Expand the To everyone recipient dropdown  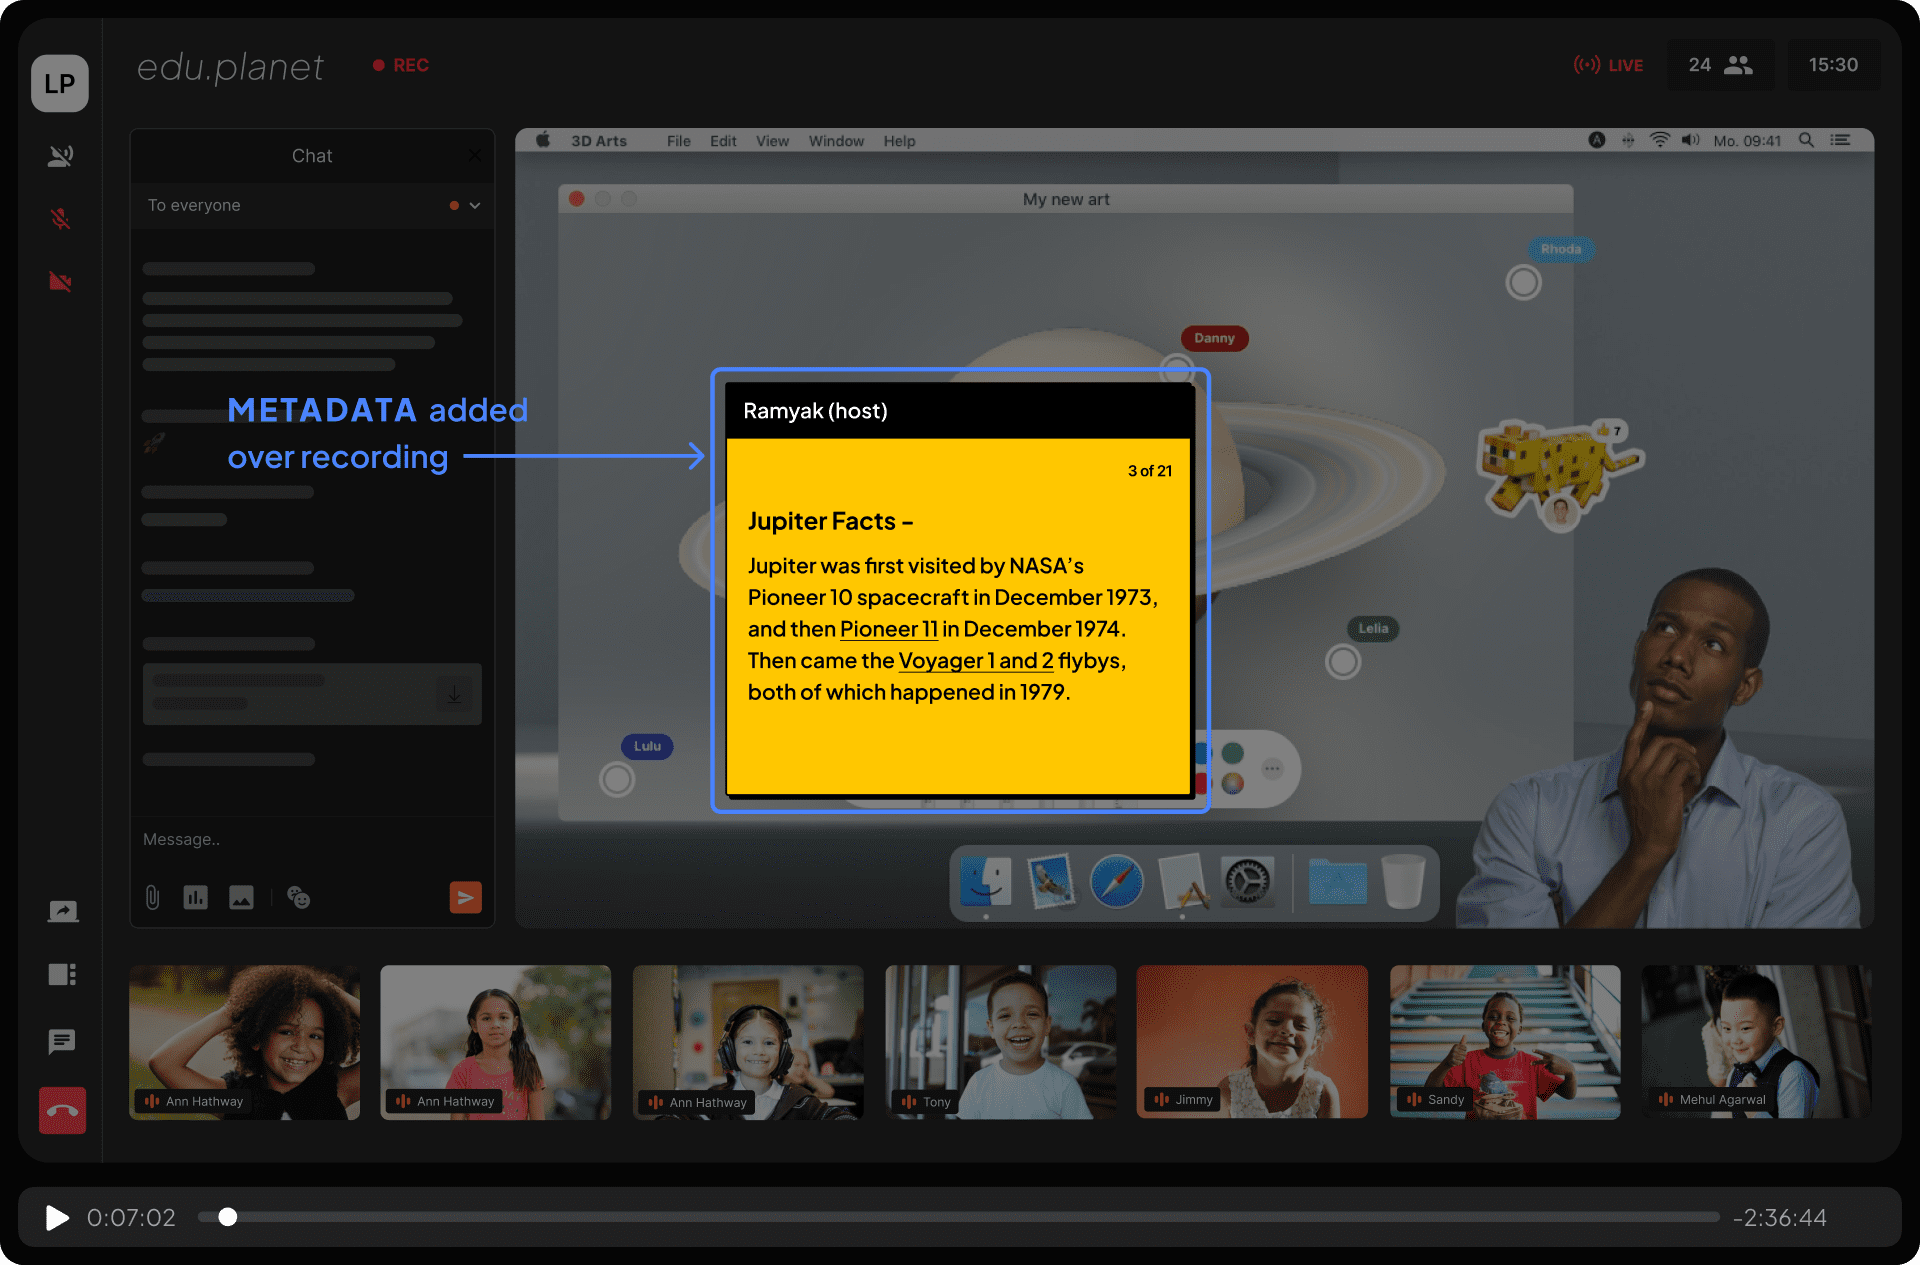pyautogui.click(x=475, y=205)
